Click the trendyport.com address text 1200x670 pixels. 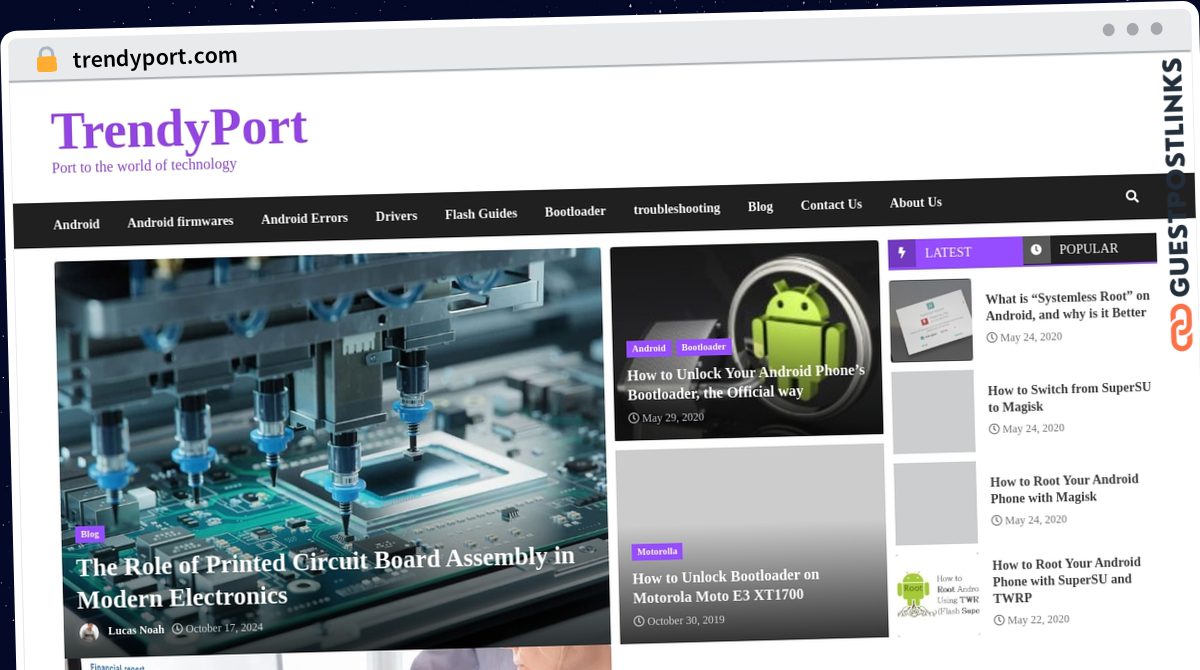(x=155, y=58)
